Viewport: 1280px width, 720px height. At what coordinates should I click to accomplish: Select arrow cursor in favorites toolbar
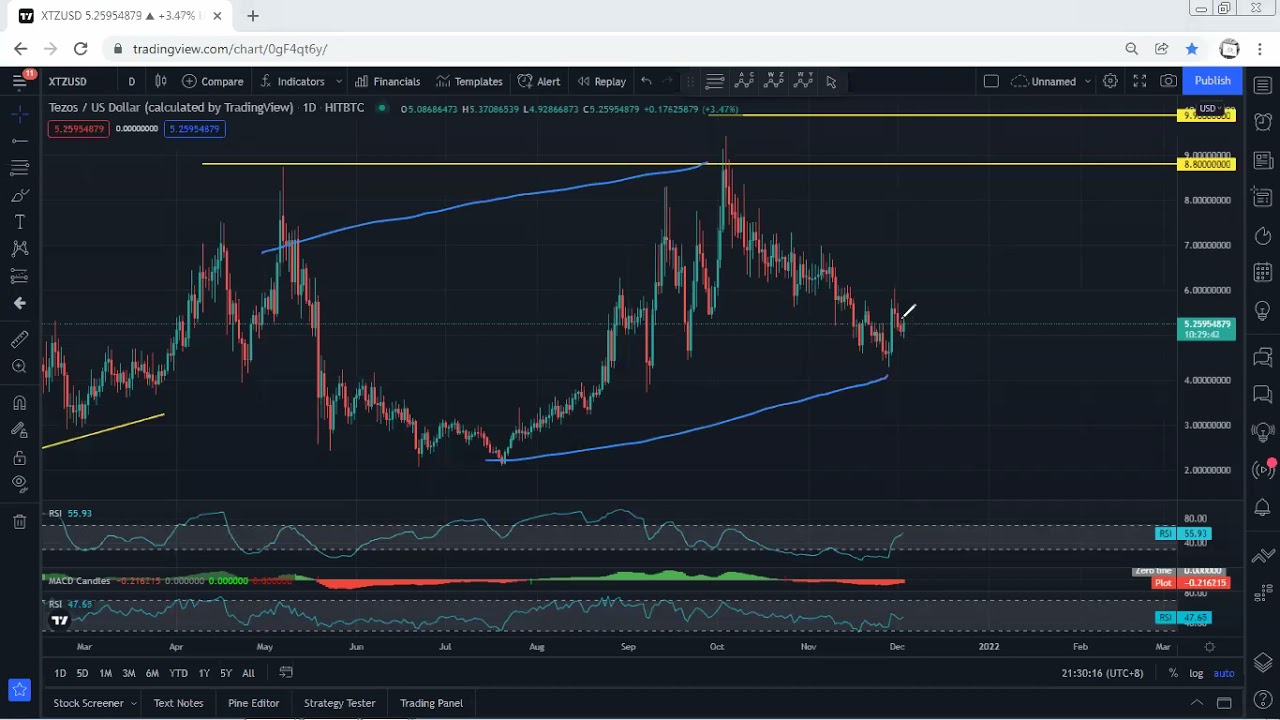pyautogui.click(x=831, y=82)
